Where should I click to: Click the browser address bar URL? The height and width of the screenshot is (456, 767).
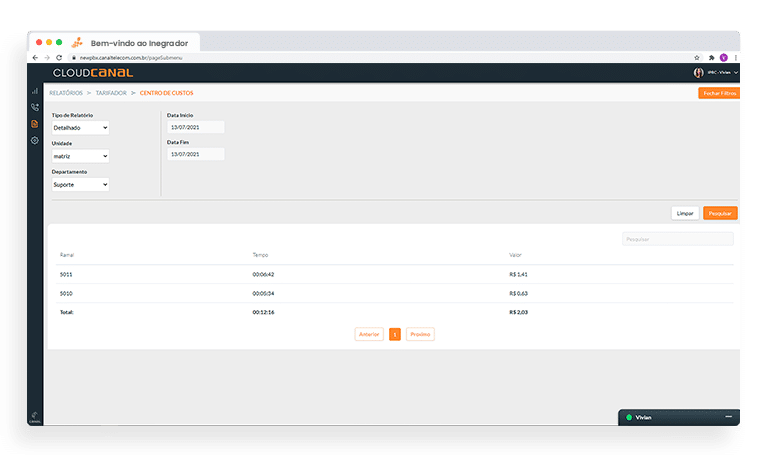point(131,58)
